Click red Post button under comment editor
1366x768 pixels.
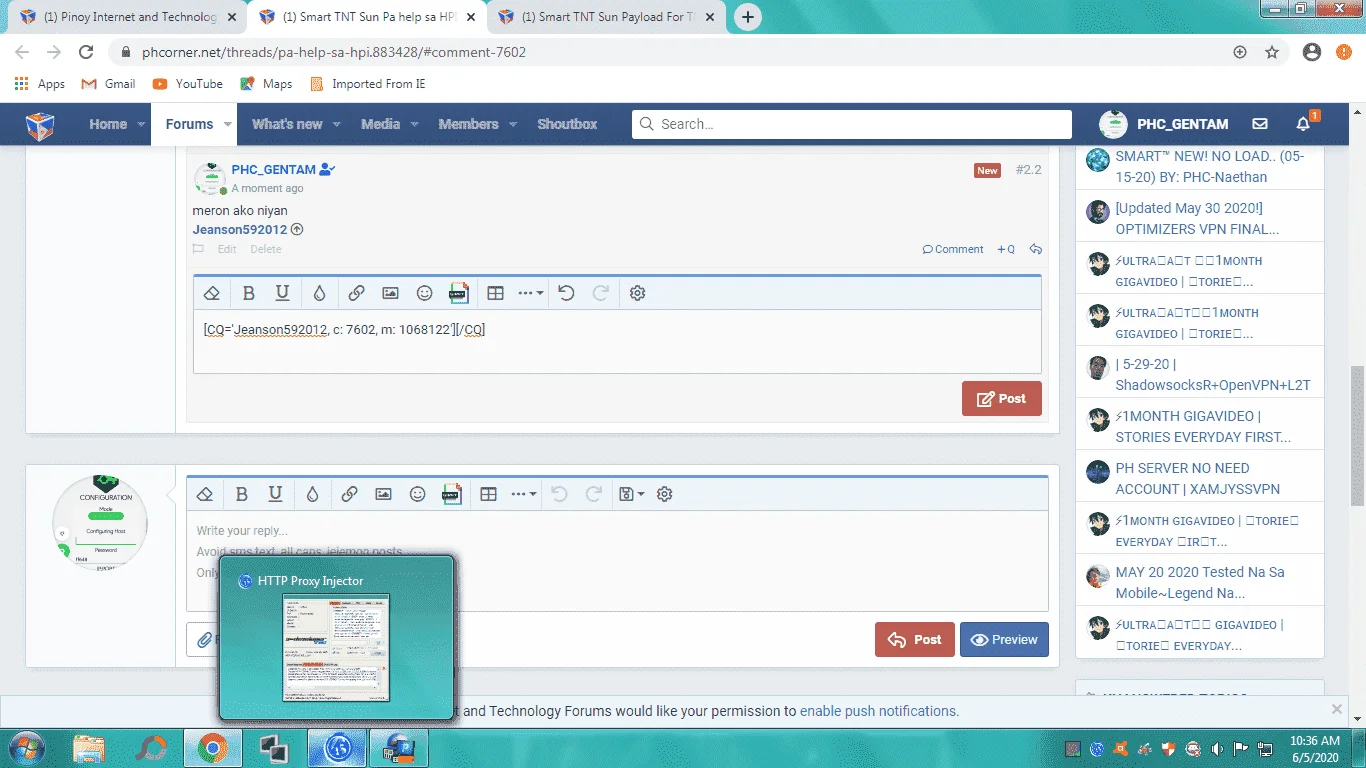pyautogui.click(x=1001, y=398)
